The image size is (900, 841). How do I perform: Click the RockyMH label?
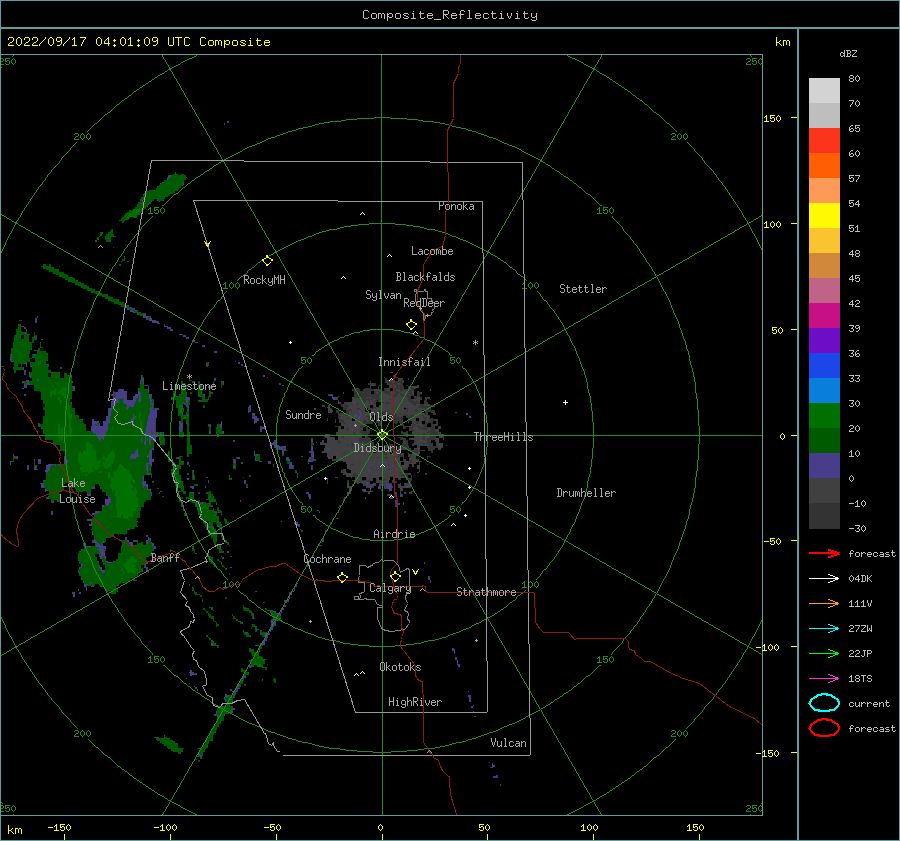tap(264, 280)
